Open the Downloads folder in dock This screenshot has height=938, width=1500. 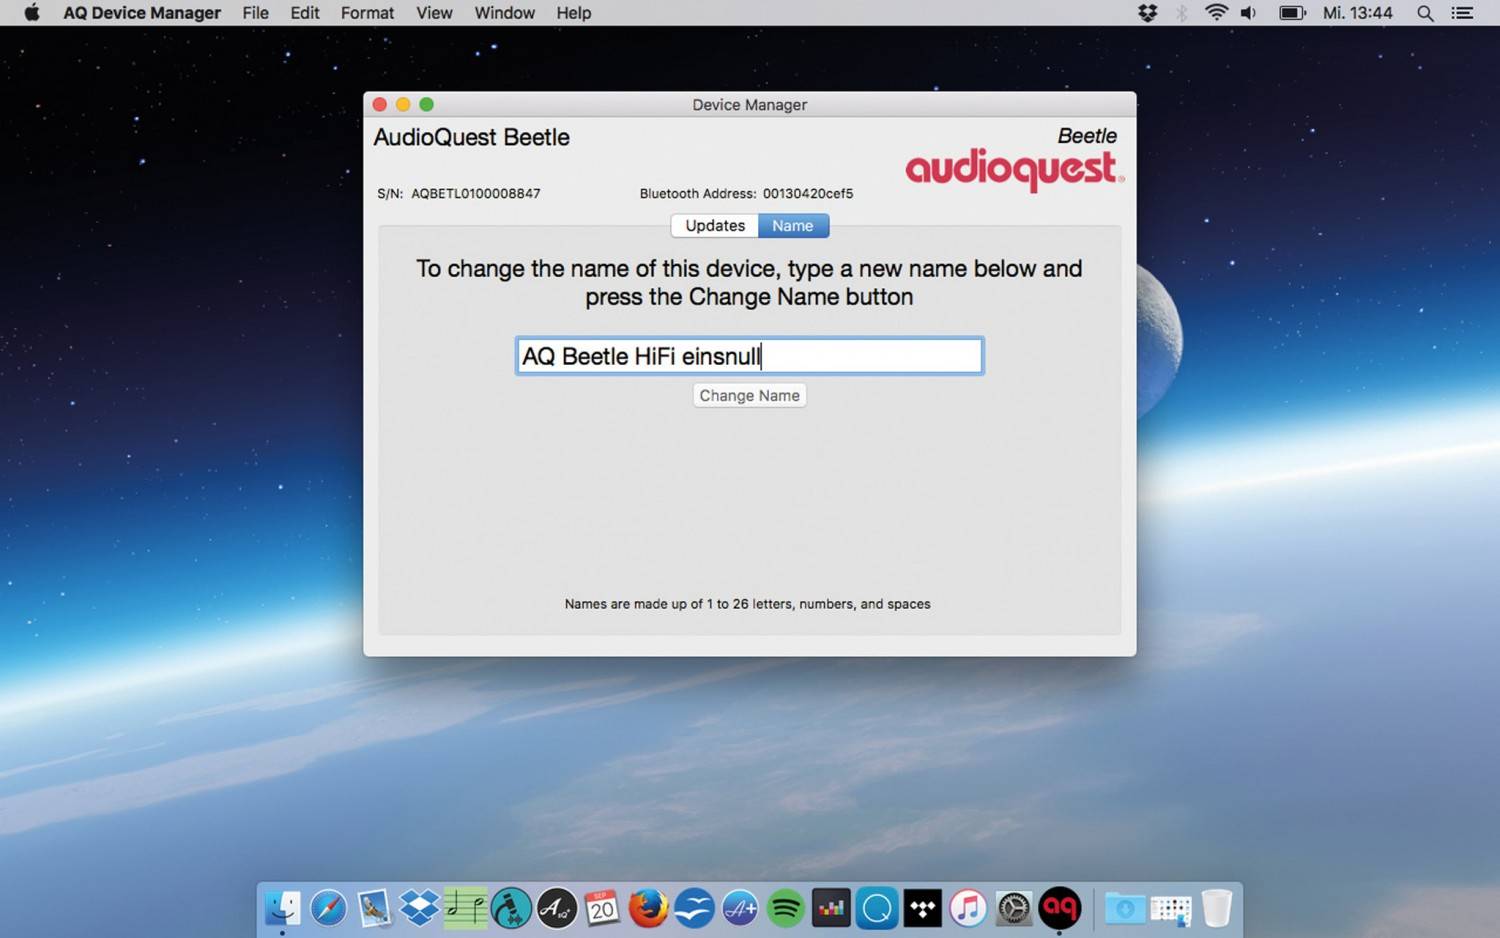pyautogui.click(x=1125, y=908)
